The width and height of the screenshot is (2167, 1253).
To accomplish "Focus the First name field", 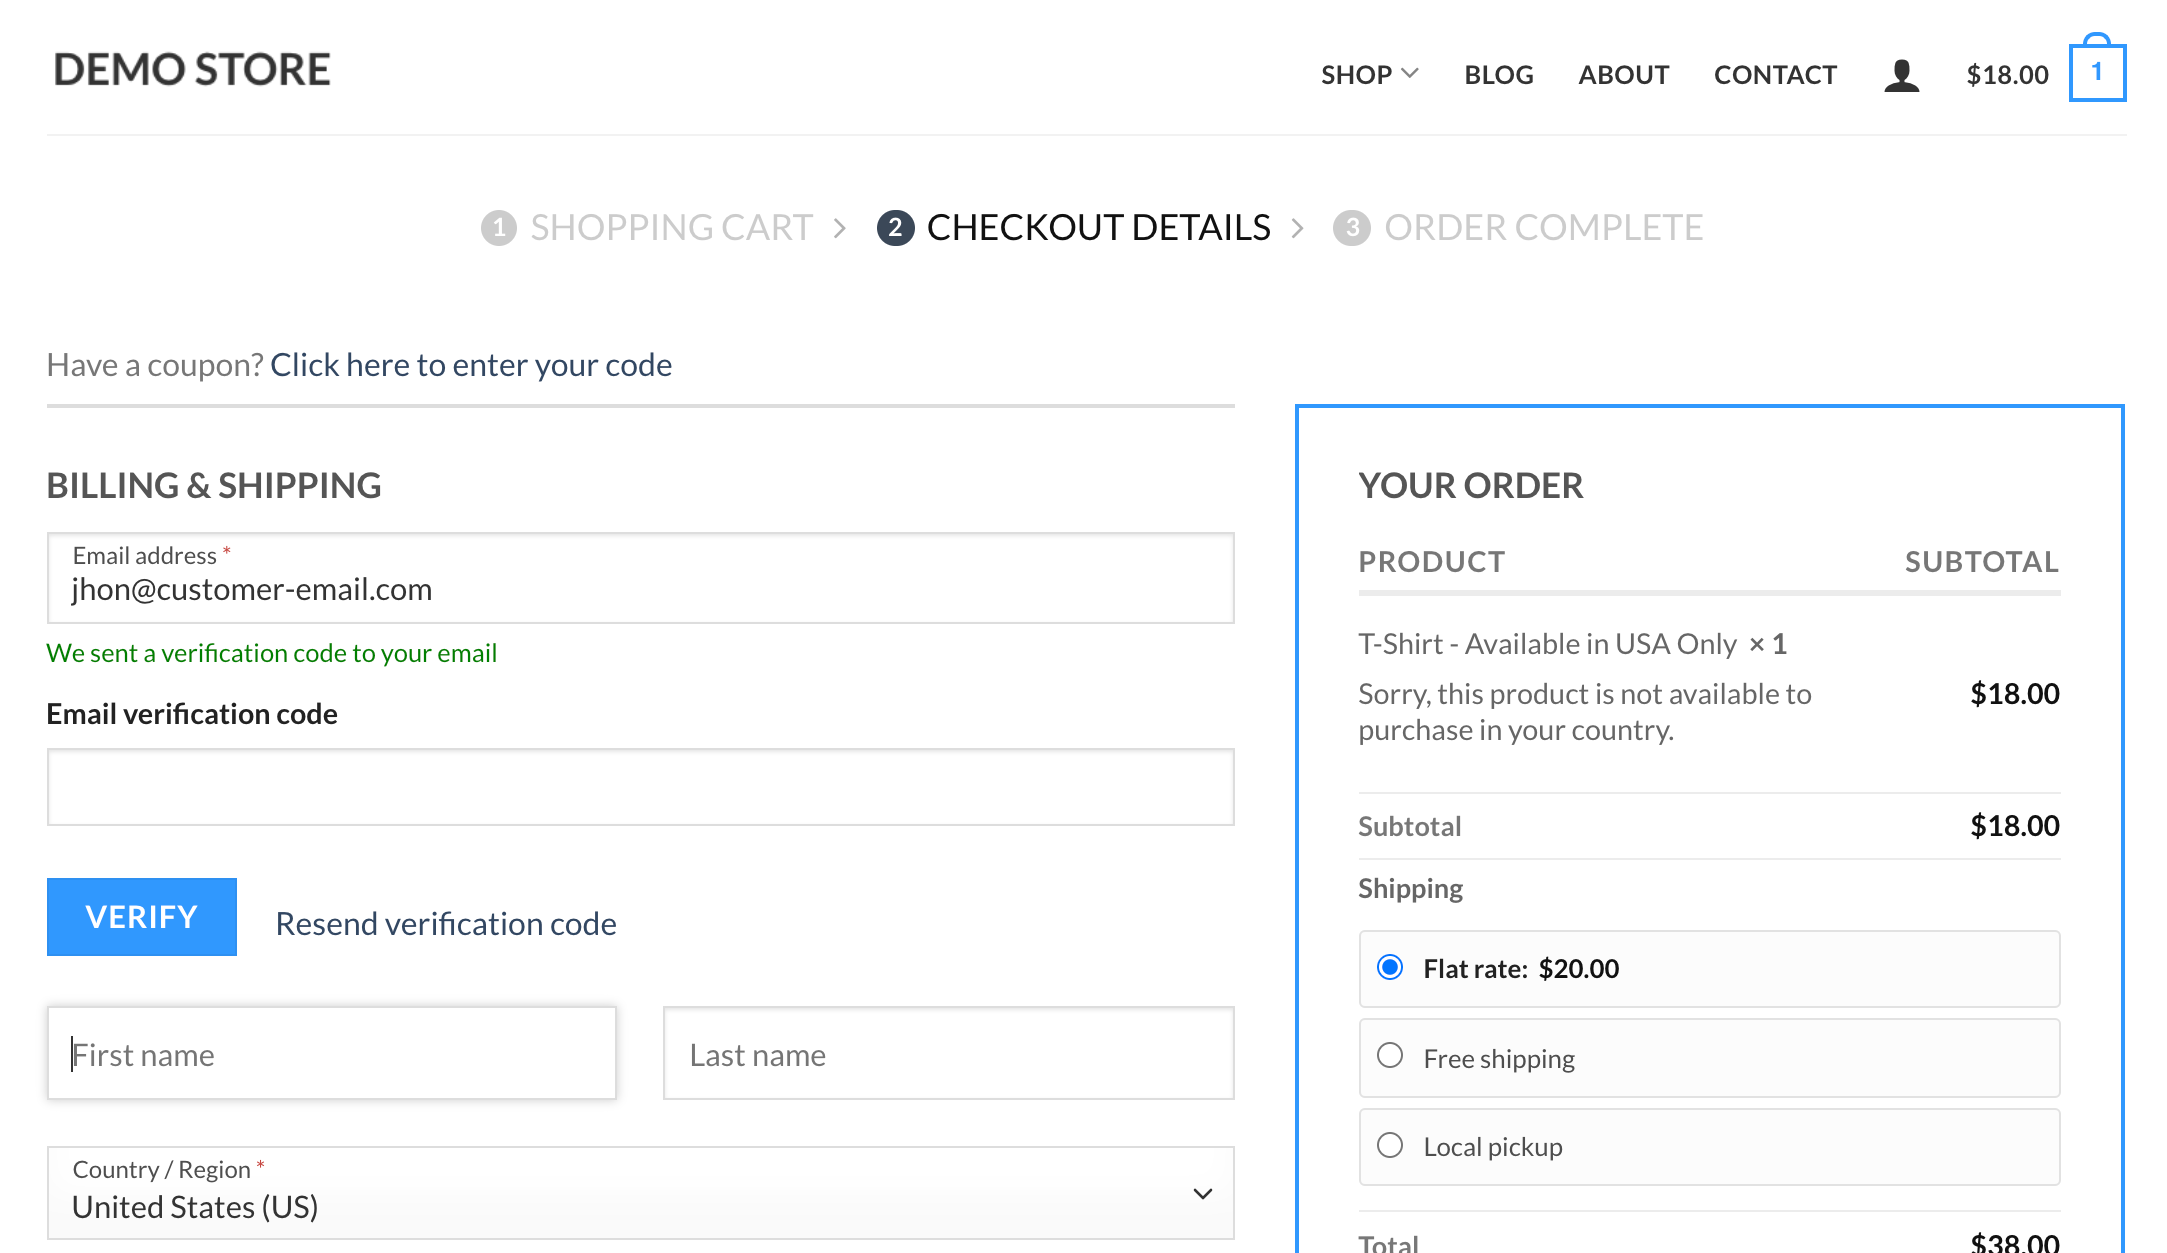I will pyautogui.click(x=331, y=1053).
